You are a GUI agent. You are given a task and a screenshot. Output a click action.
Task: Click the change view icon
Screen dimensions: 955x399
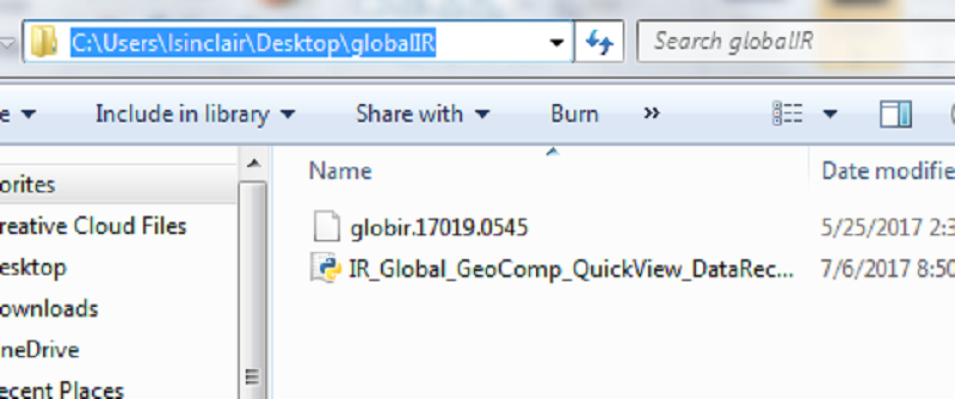point(788,114)
